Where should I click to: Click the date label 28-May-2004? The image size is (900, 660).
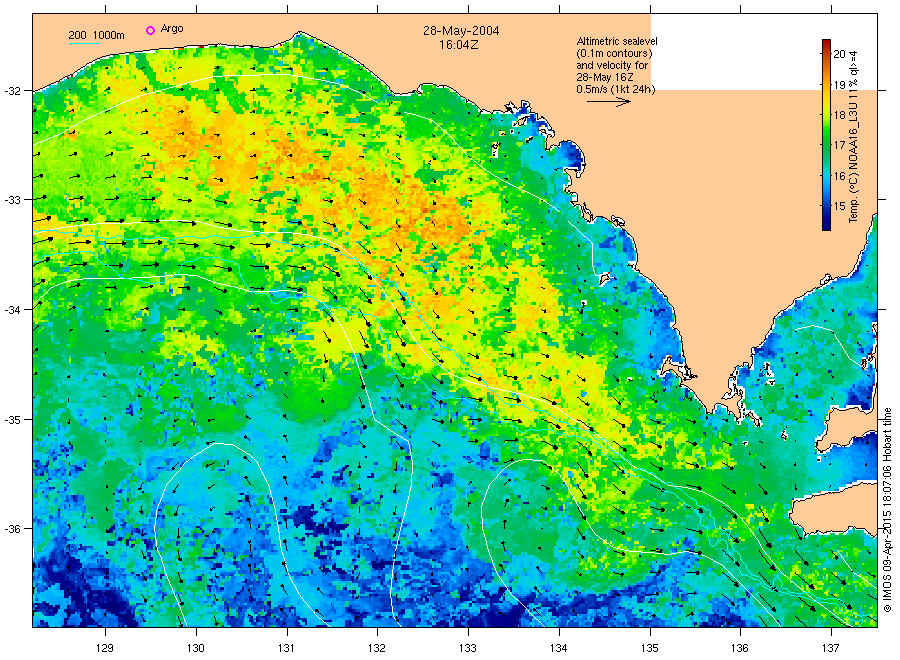click(461, 31)
